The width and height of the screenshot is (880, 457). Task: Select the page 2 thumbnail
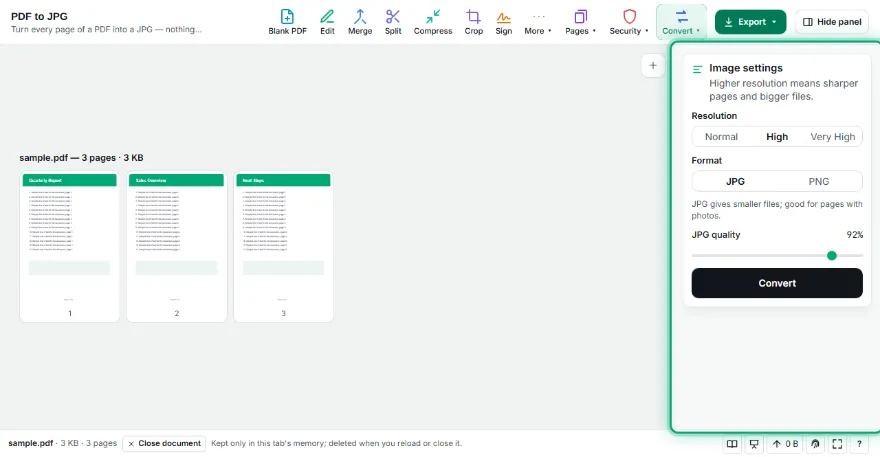(x=176, y=246)
